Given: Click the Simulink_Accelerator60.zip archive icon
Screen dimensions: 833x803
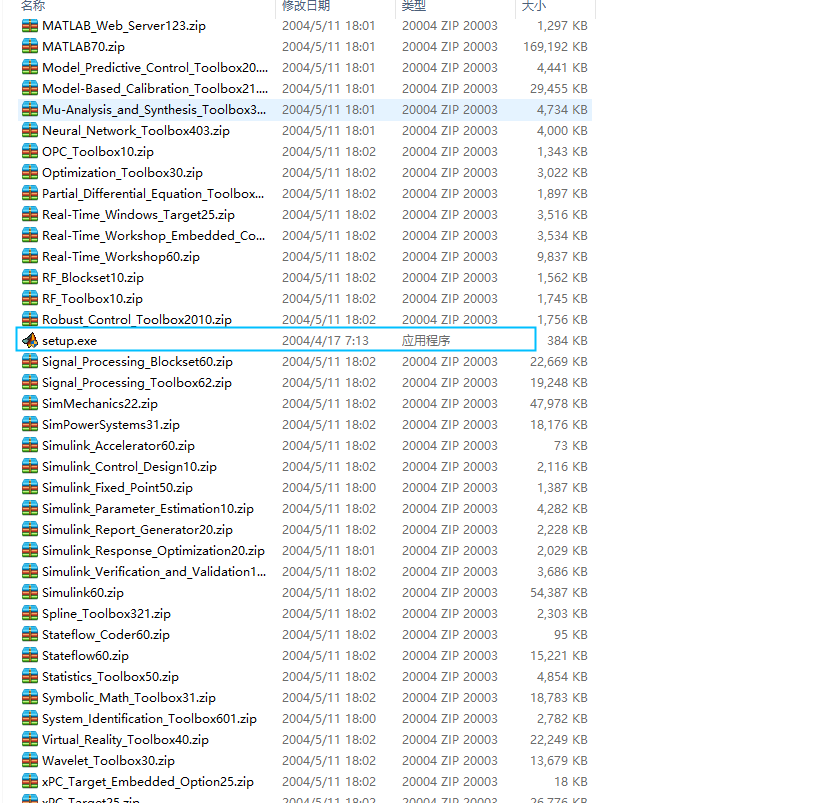Looking at the screenshot, I should [30, 446].
